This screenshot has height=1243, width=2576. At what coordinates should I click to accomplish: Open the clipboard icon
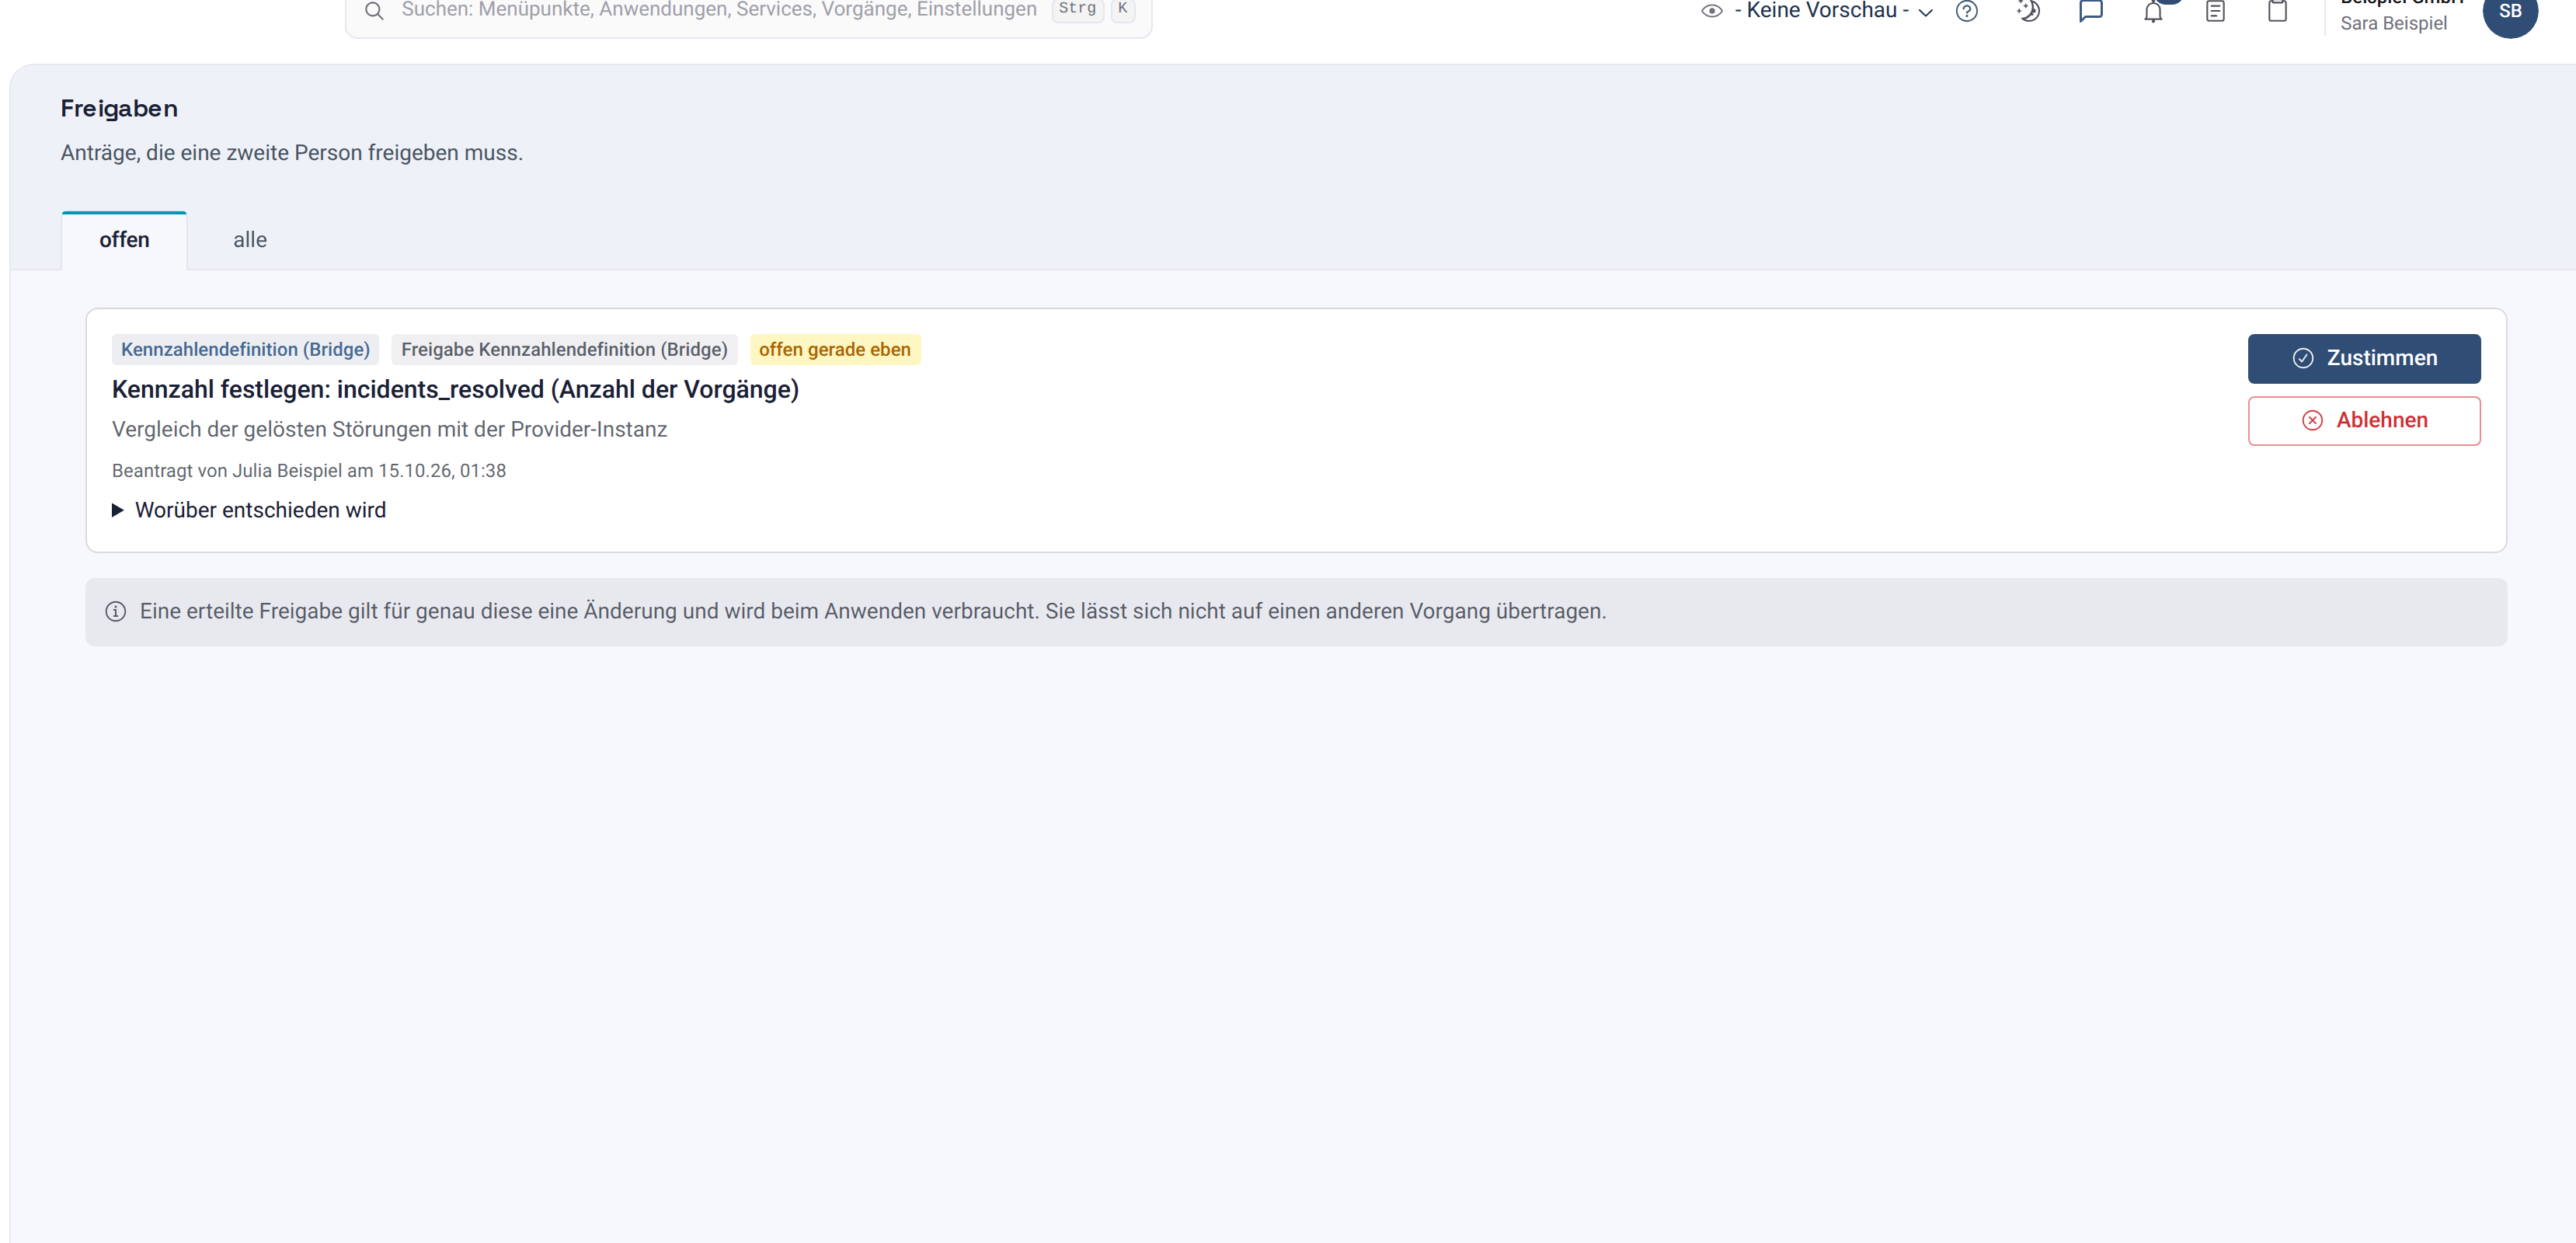point(2277,11)
